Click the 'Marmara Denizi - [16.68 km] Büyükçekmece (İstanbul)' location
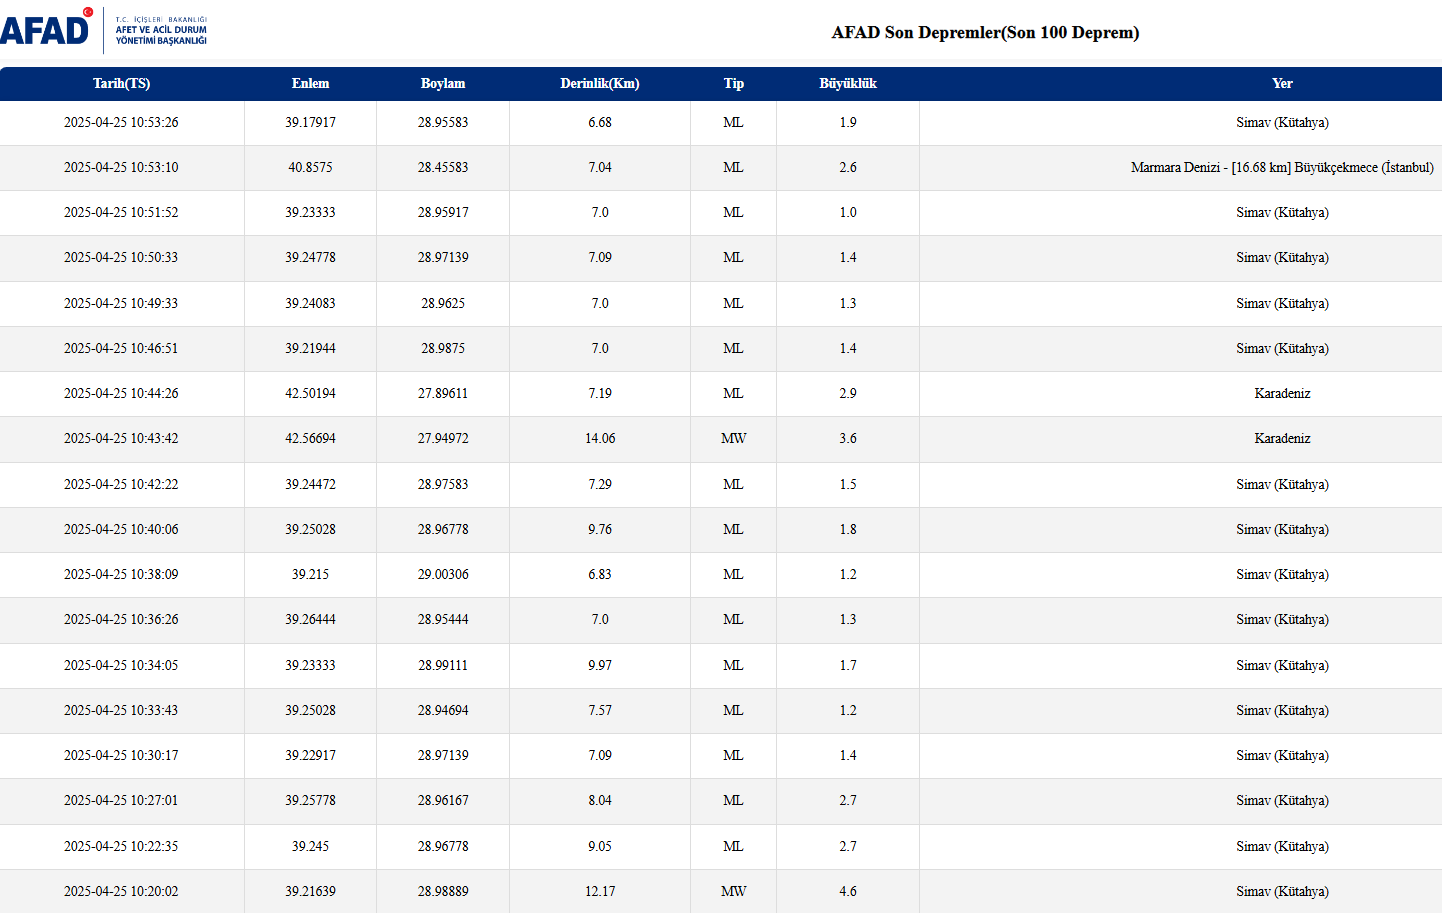This screenshot has width=1442, height=913. click(x=1282, y=167)
